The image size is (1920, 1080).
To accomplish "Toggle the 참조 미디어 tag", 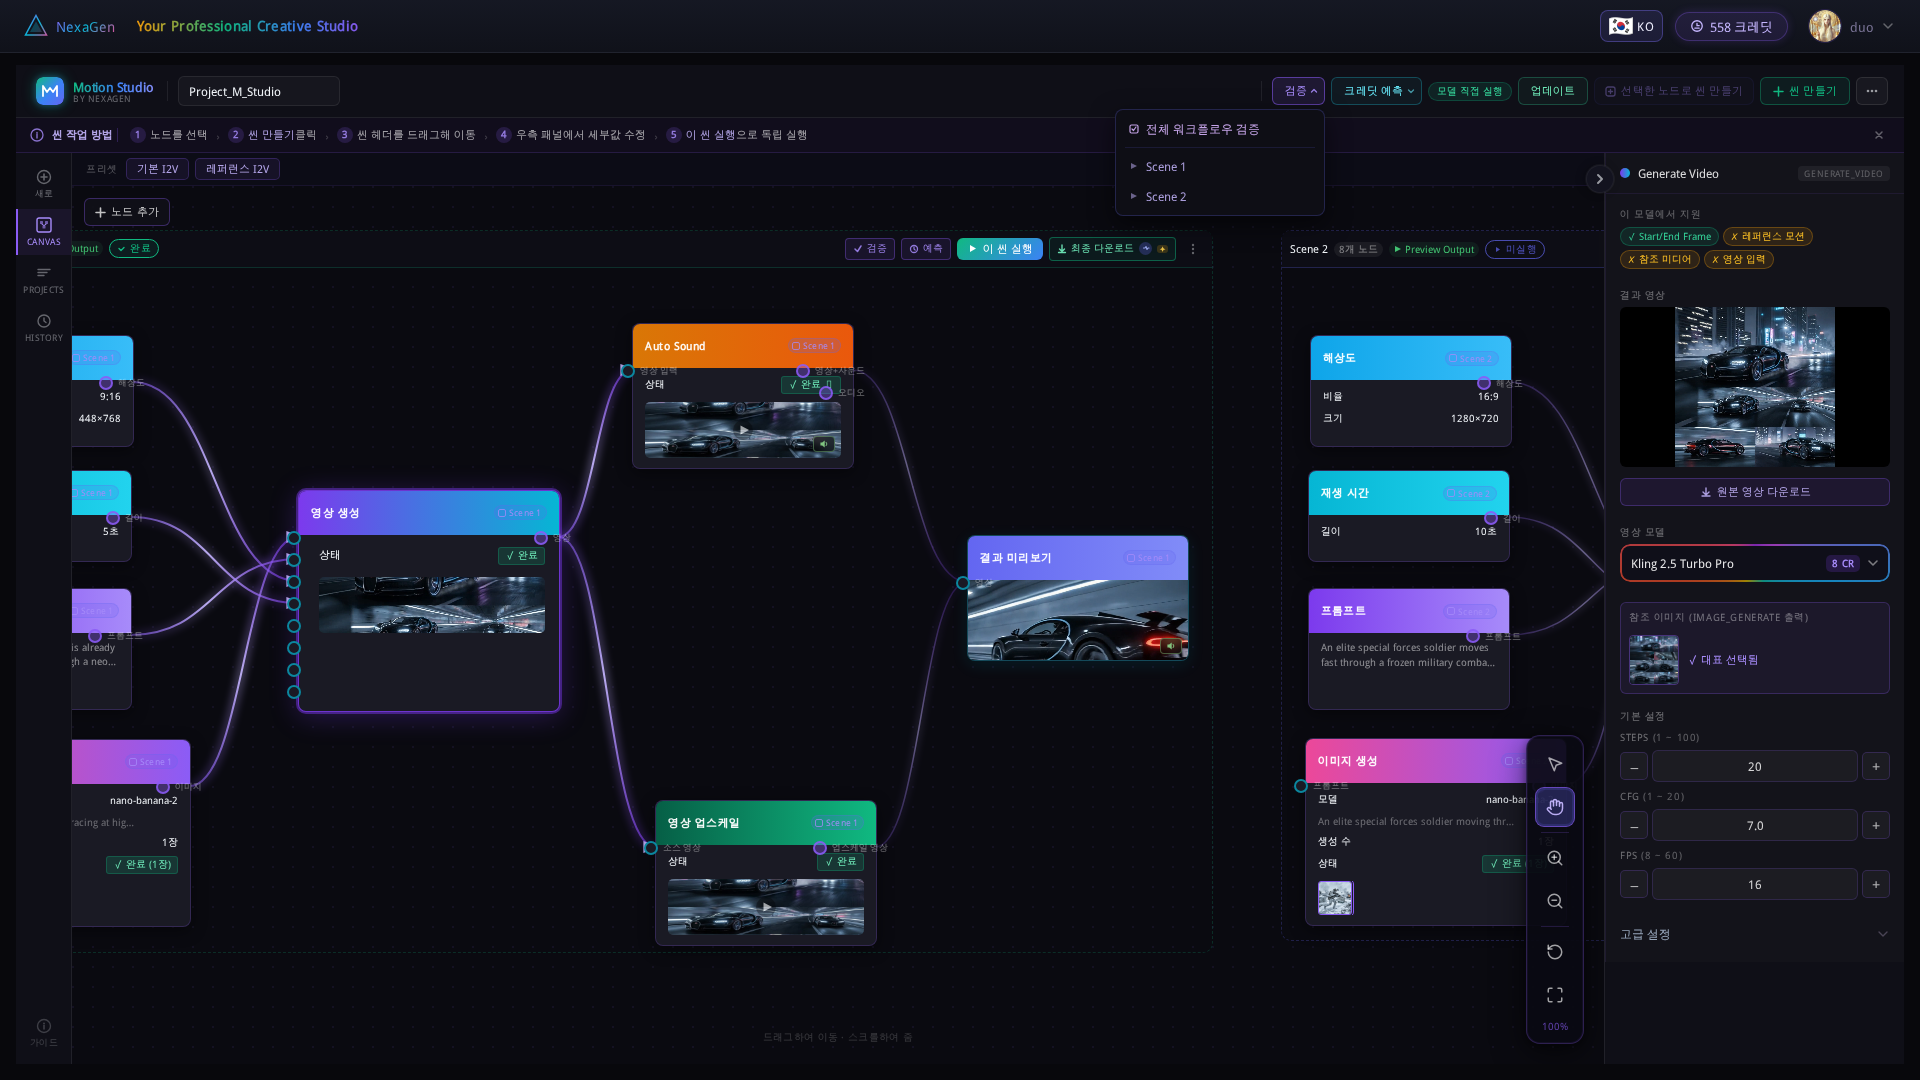I will click(1659, 259).
